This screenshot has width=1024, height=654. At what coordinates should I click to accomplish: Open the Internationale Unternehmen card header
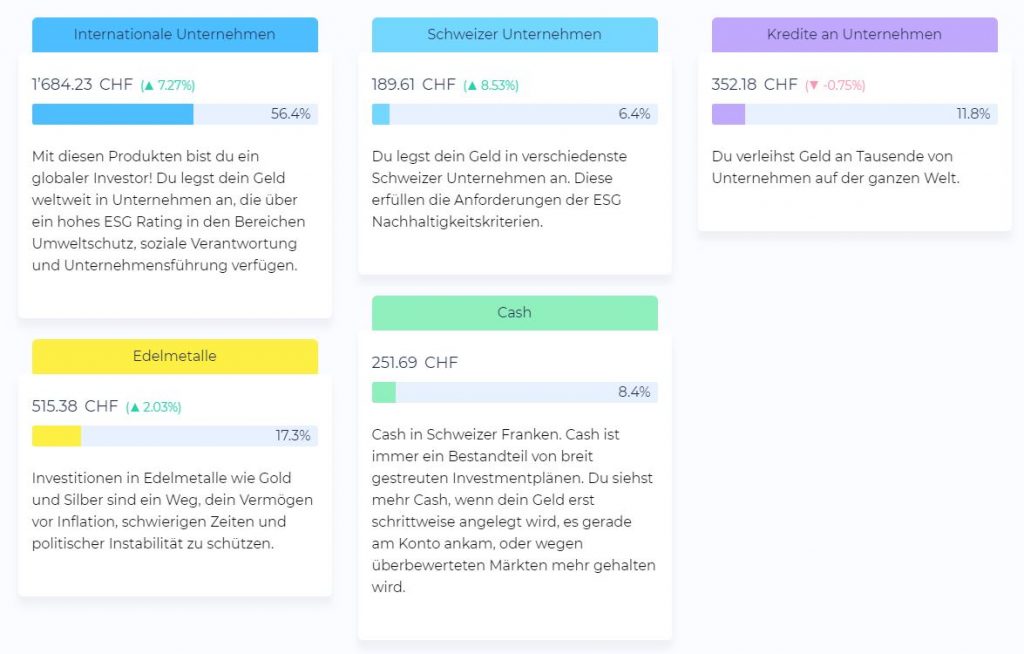tap(175, 35)
